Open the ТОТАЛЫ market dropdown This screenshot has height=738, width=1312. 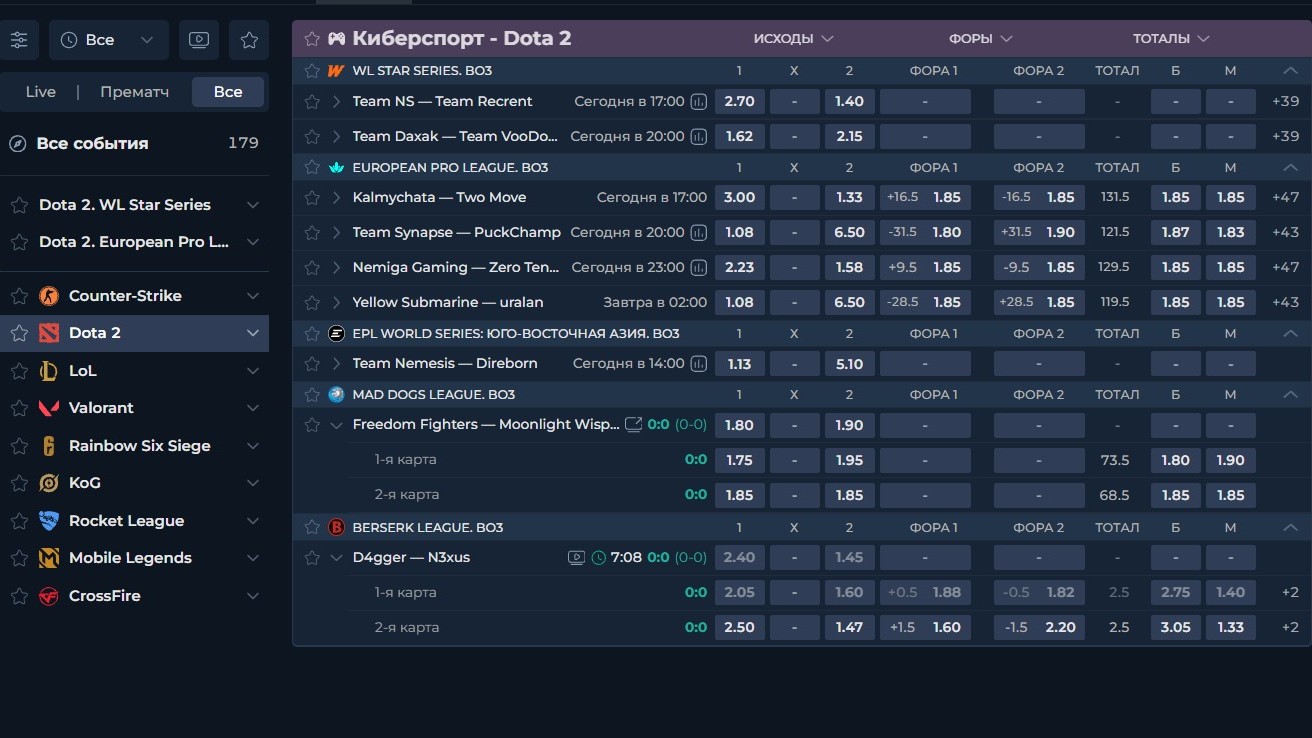click(x=1172, y=39)
